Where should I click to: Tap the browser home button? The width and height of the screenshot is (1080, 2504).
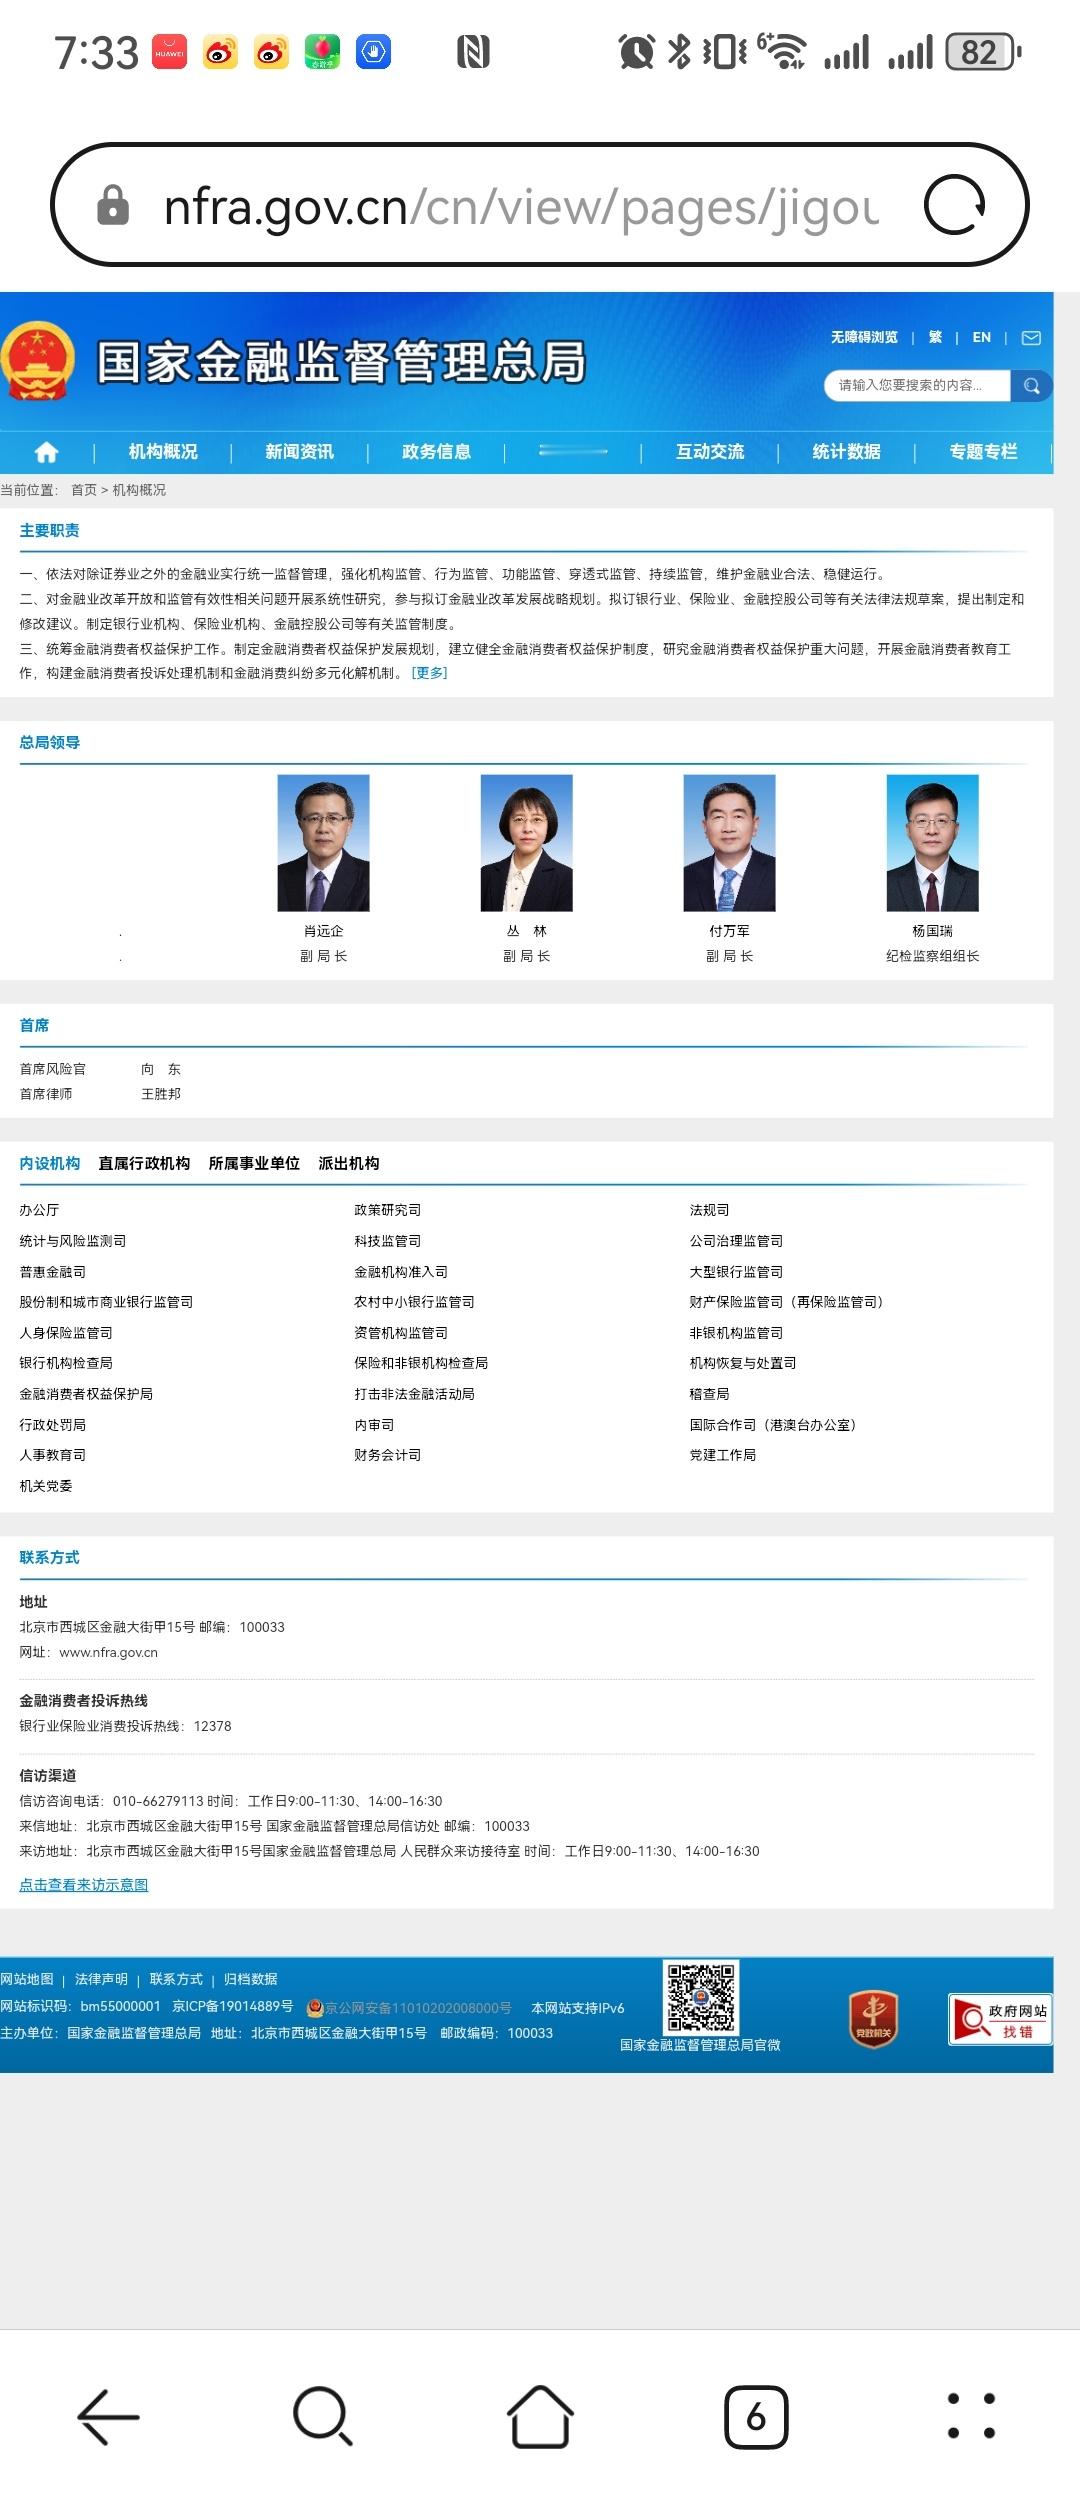coord(540,2418)
